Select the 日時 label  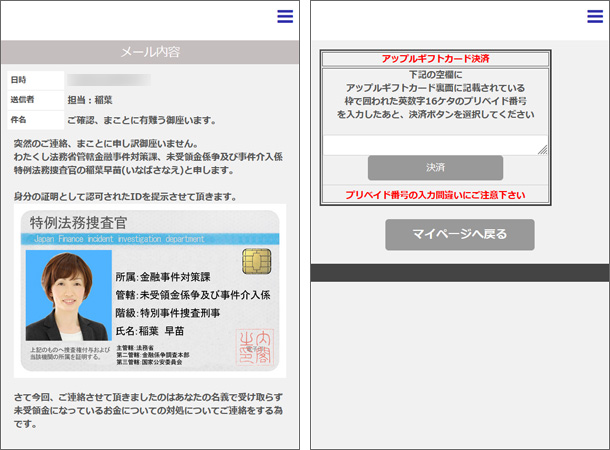point(20,80)
